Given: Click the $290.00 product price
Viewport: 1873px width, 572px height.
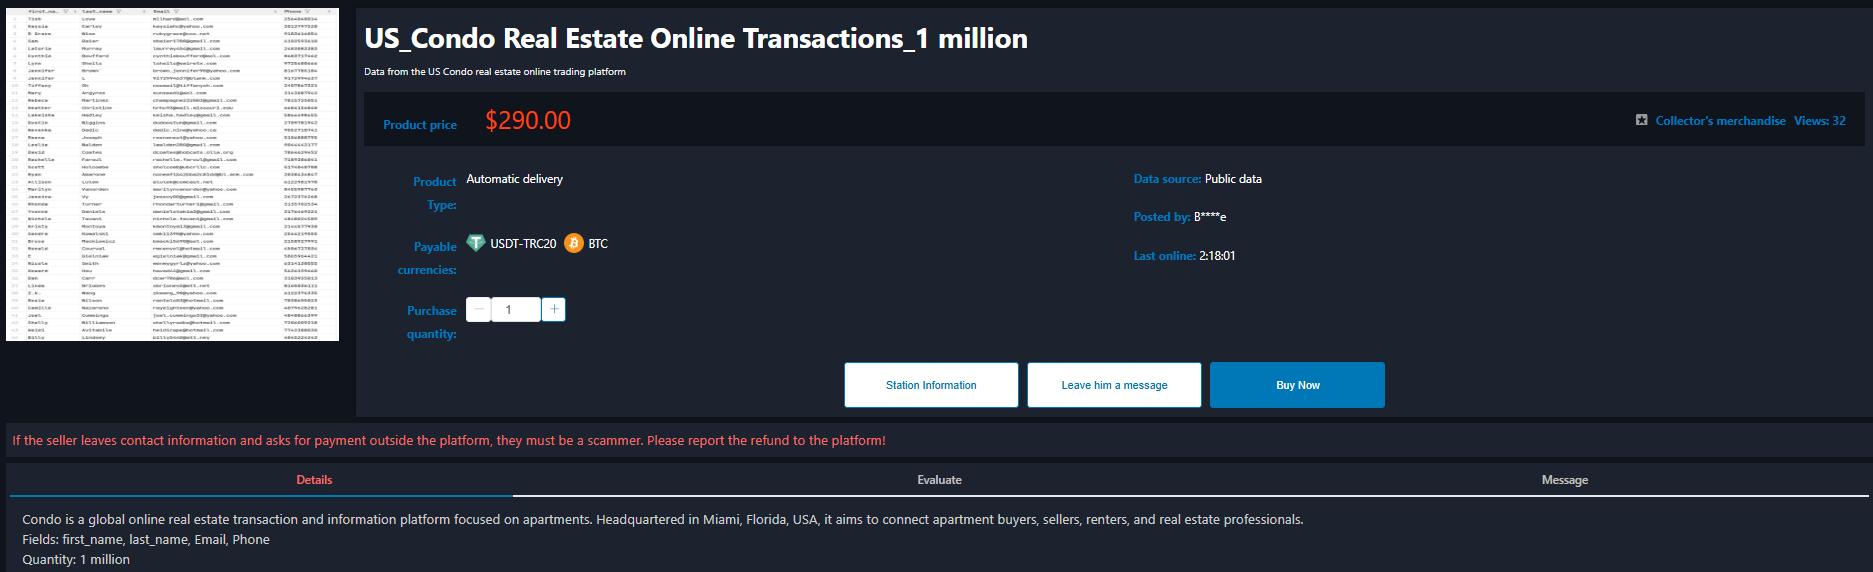Looking at the screenshot, I should (528, 121).
